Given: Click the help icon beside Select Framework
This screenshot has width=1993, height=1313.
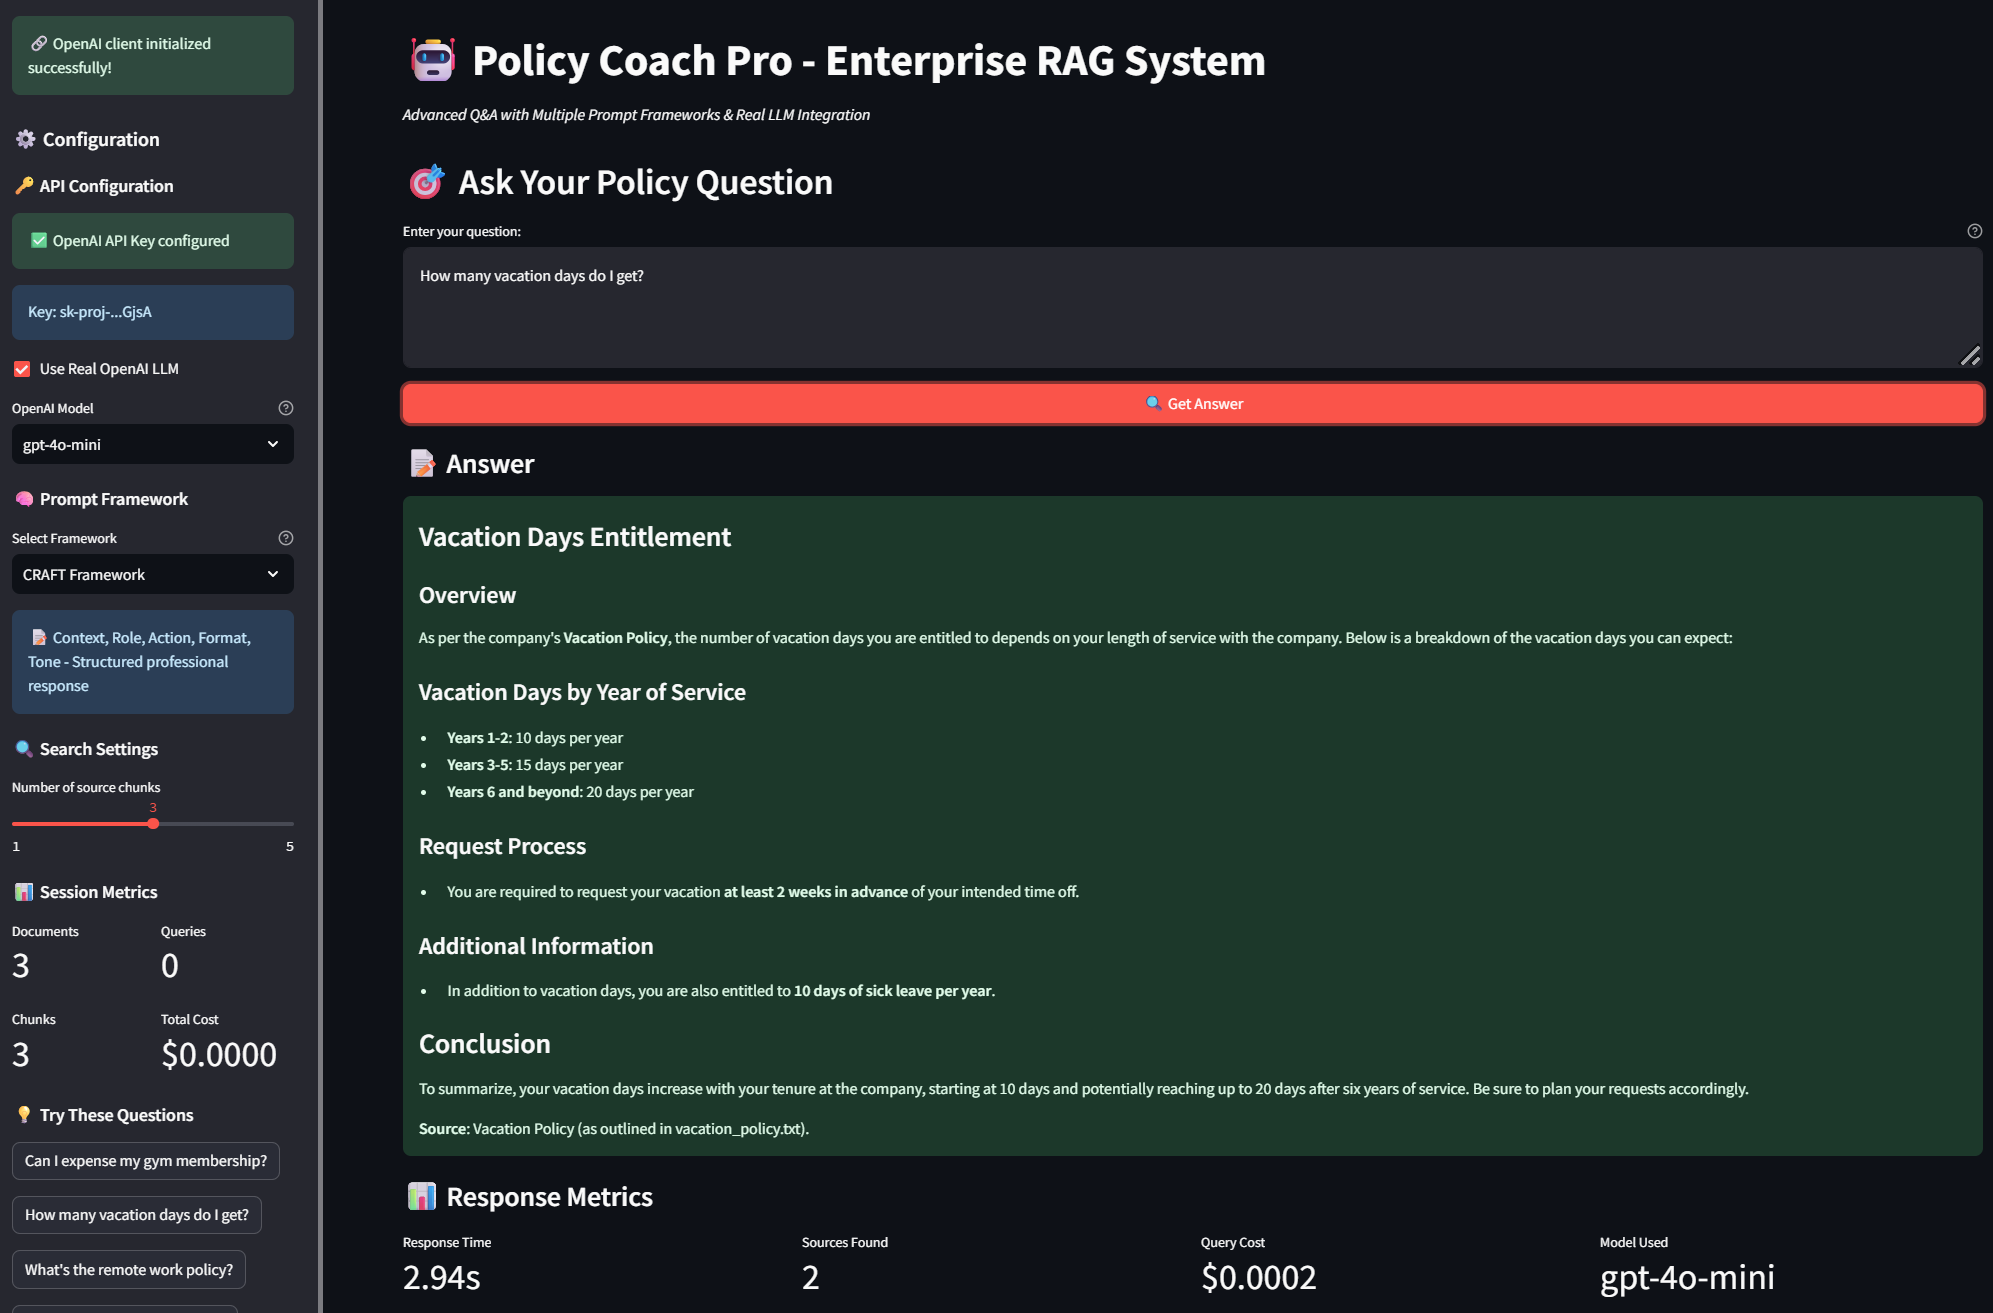Looking at the screenshot, I should point(286,538).
